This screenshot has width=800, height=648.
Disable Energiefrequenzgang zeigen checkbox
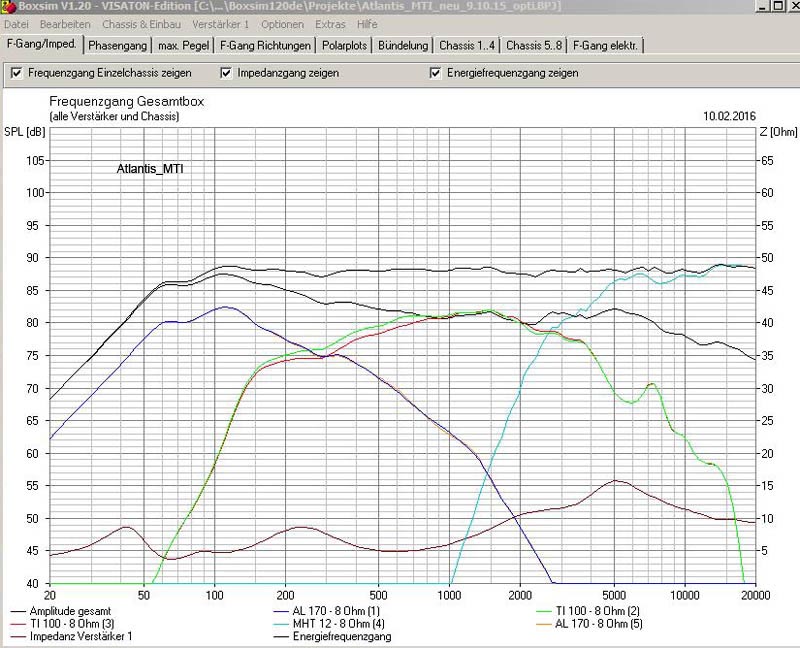click(x=436, y=73)
